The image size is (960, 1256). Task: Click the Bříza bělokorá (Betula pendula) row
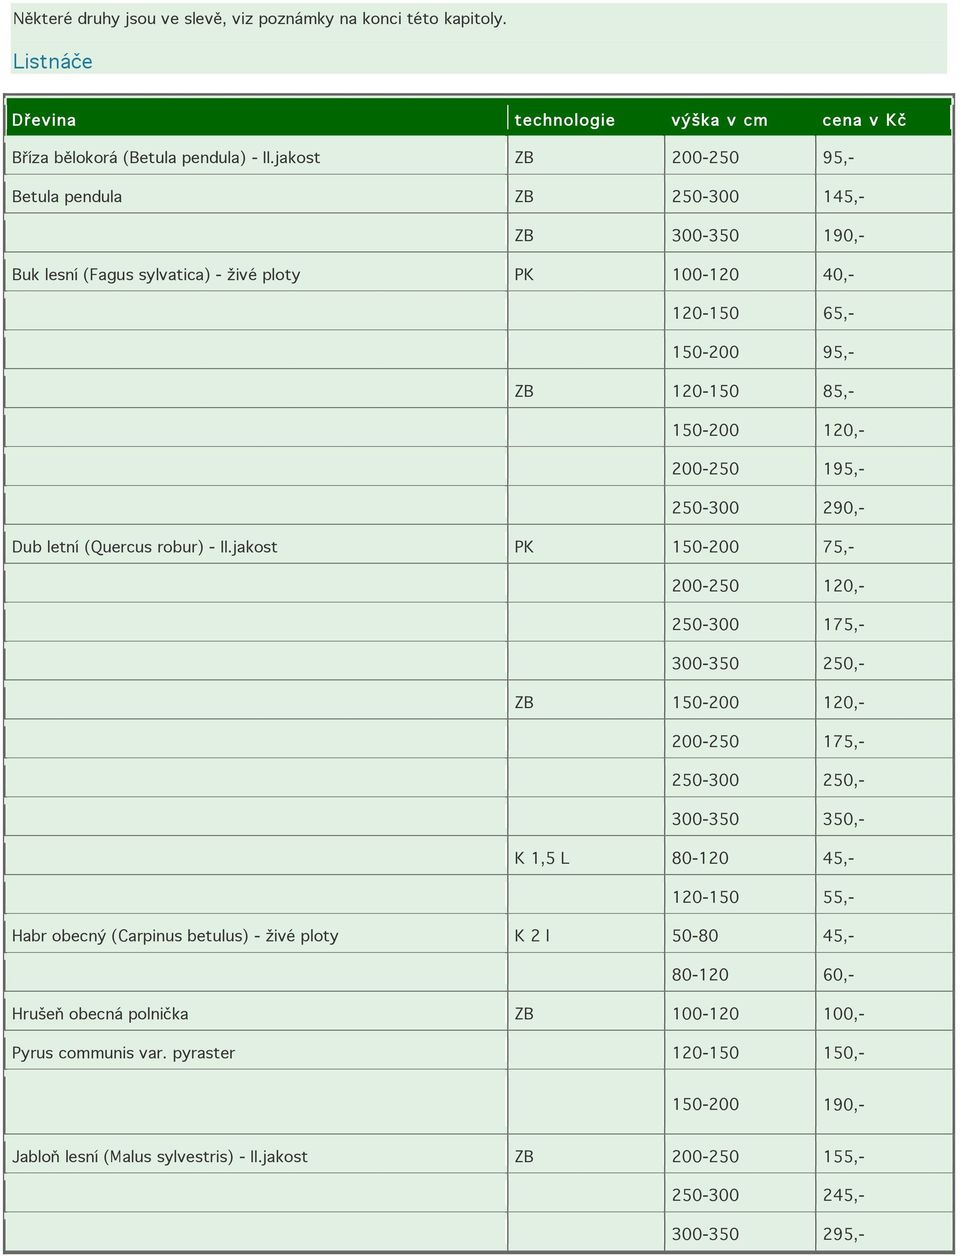coord(479,157)
